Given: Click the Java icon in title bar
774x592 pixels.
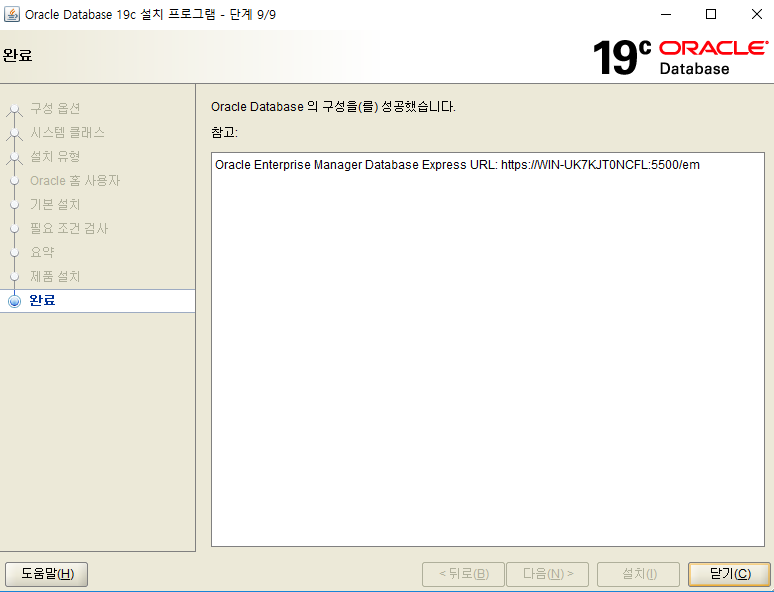Looking at the screenshot, I should (11, 14).
